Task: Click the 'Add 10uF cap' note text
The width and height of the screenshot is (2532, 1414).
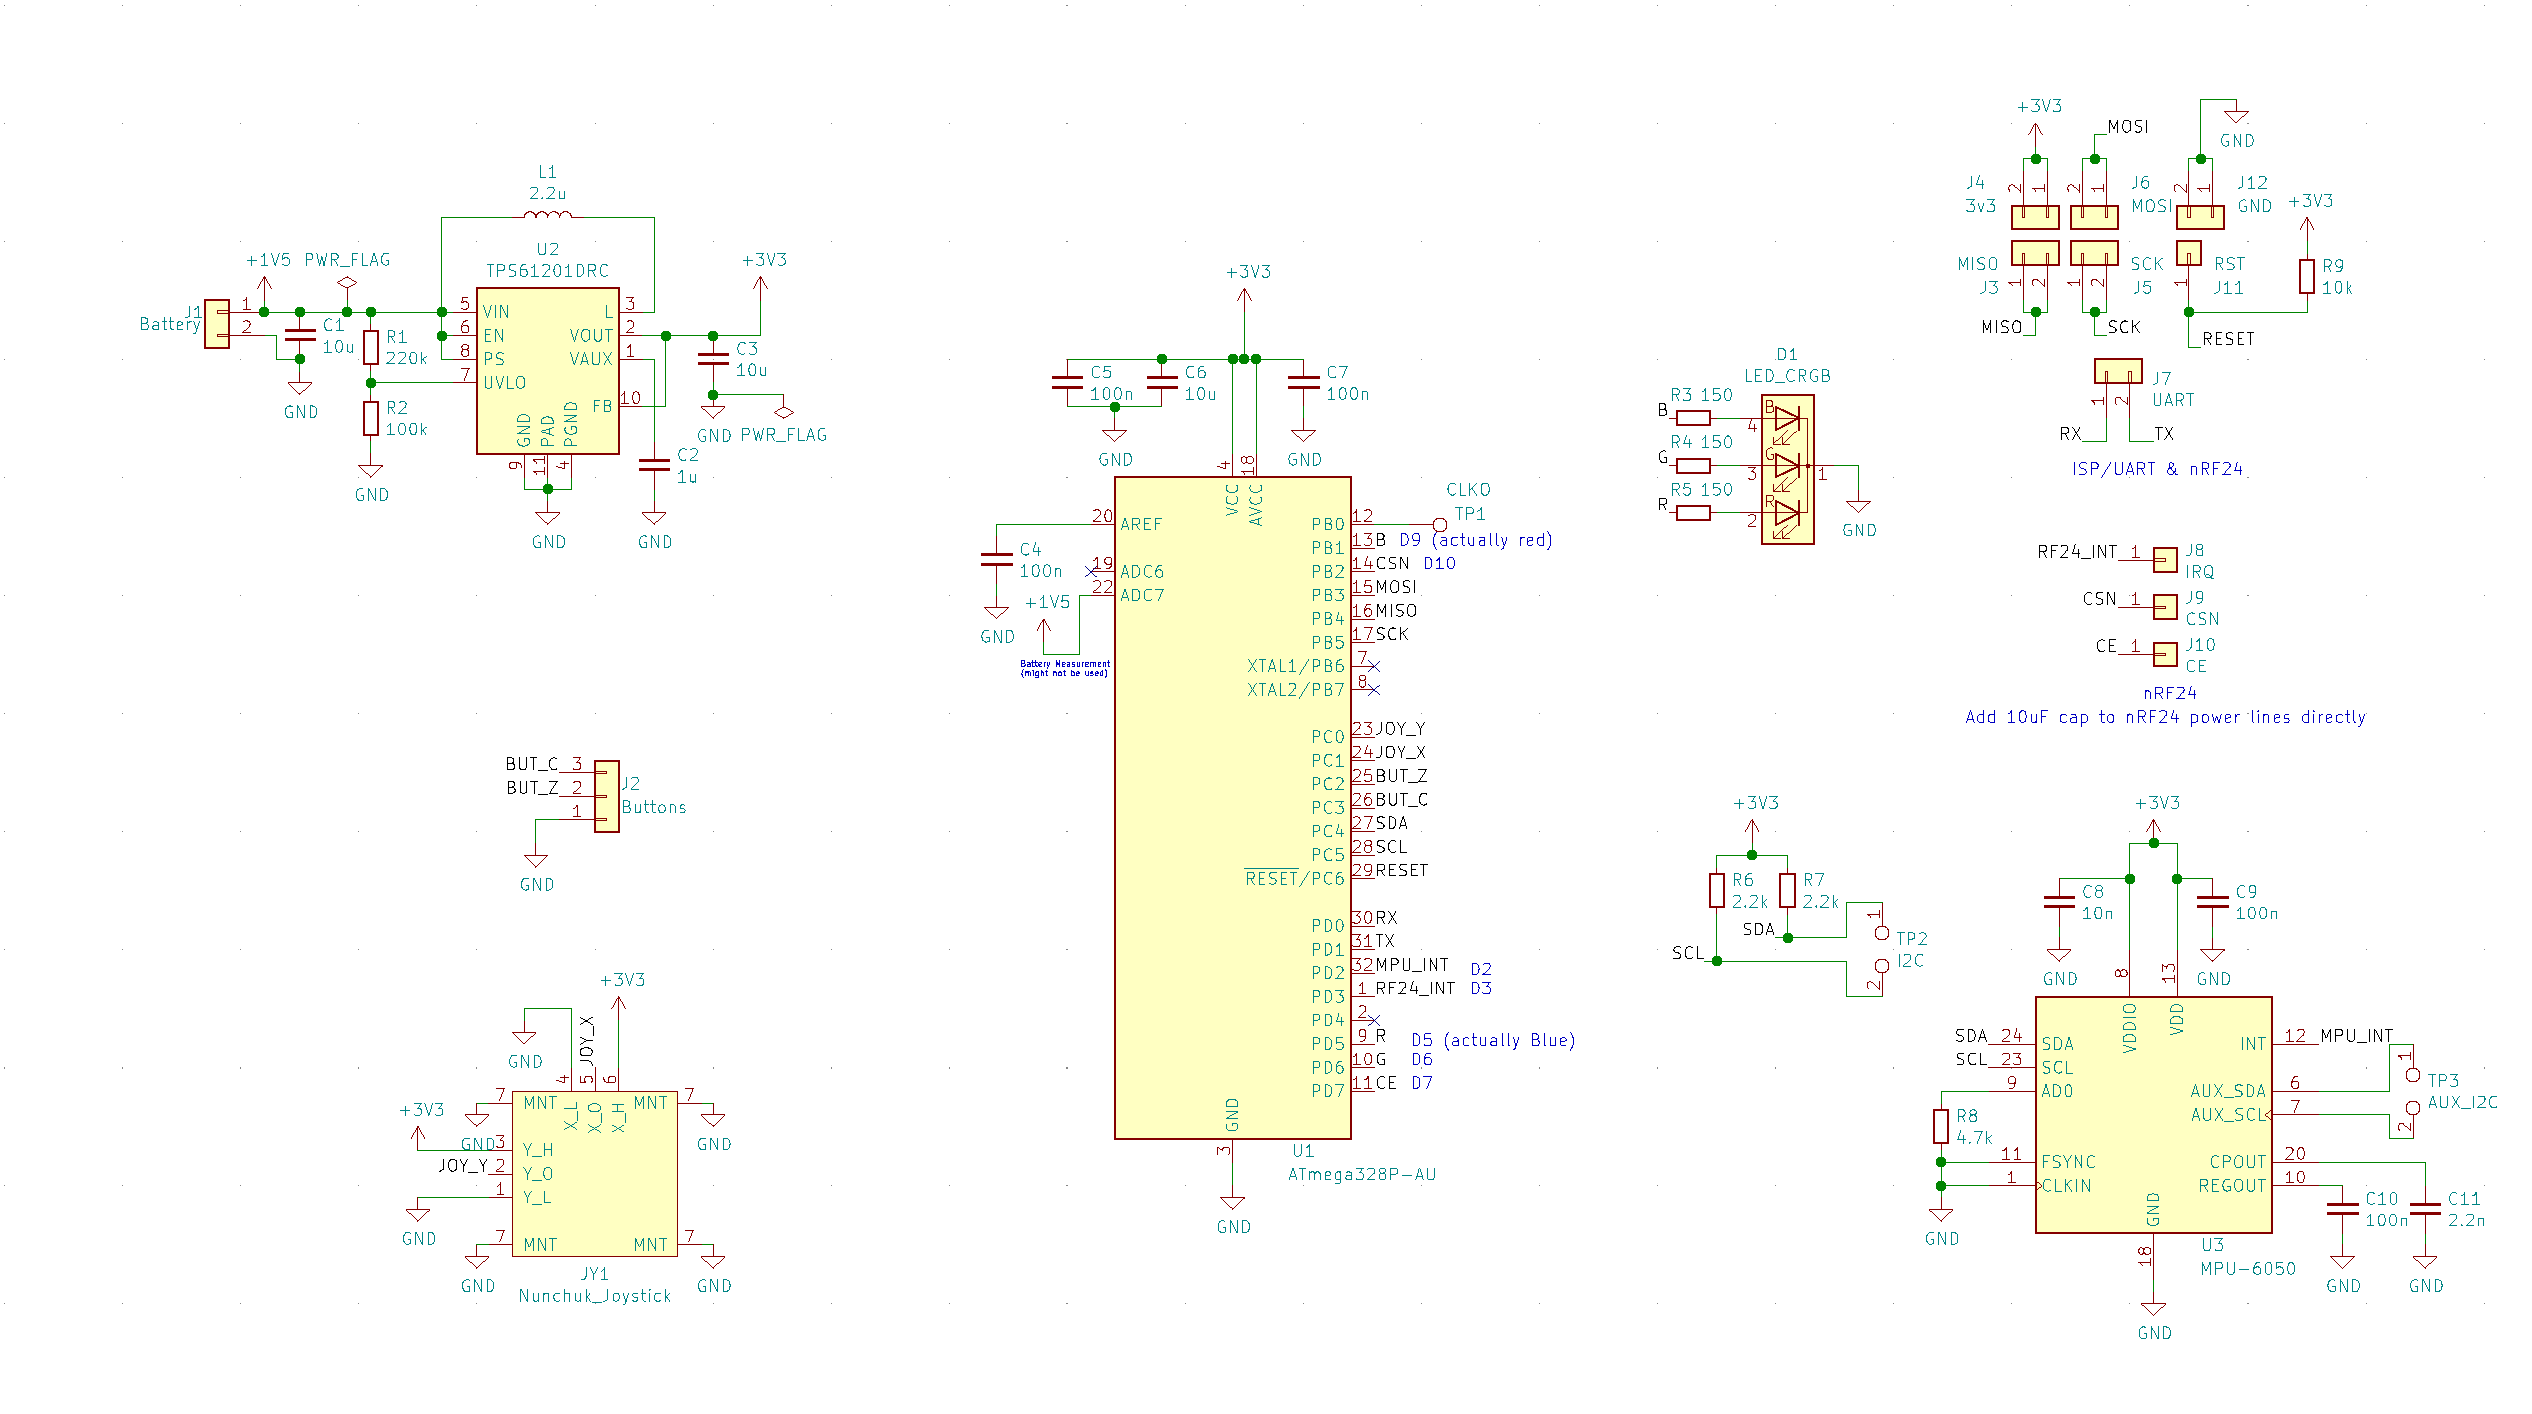Action: (2165, 717)
